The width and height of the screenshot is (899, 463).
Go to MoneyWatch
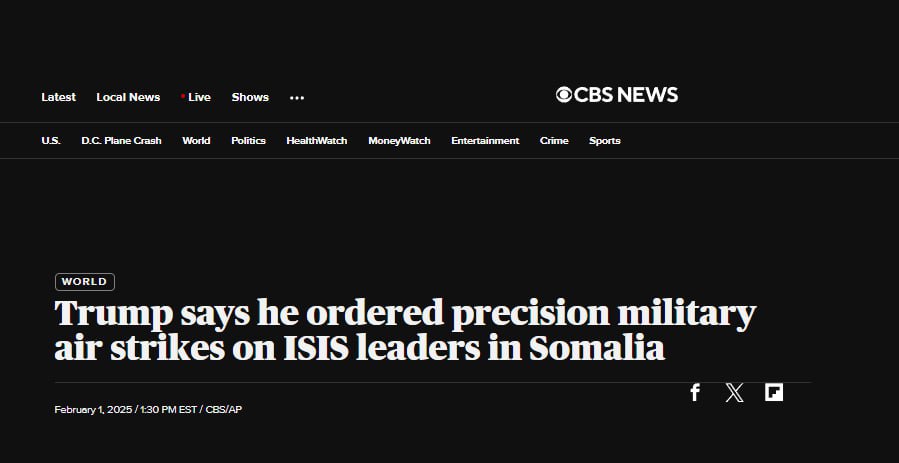tap(399, 141)
